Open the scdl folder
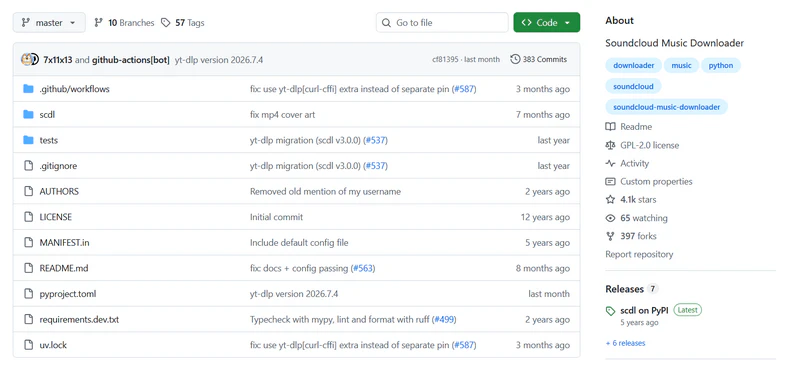The height and width of the screenshot is (366, 800). click(x=47, y=115)
